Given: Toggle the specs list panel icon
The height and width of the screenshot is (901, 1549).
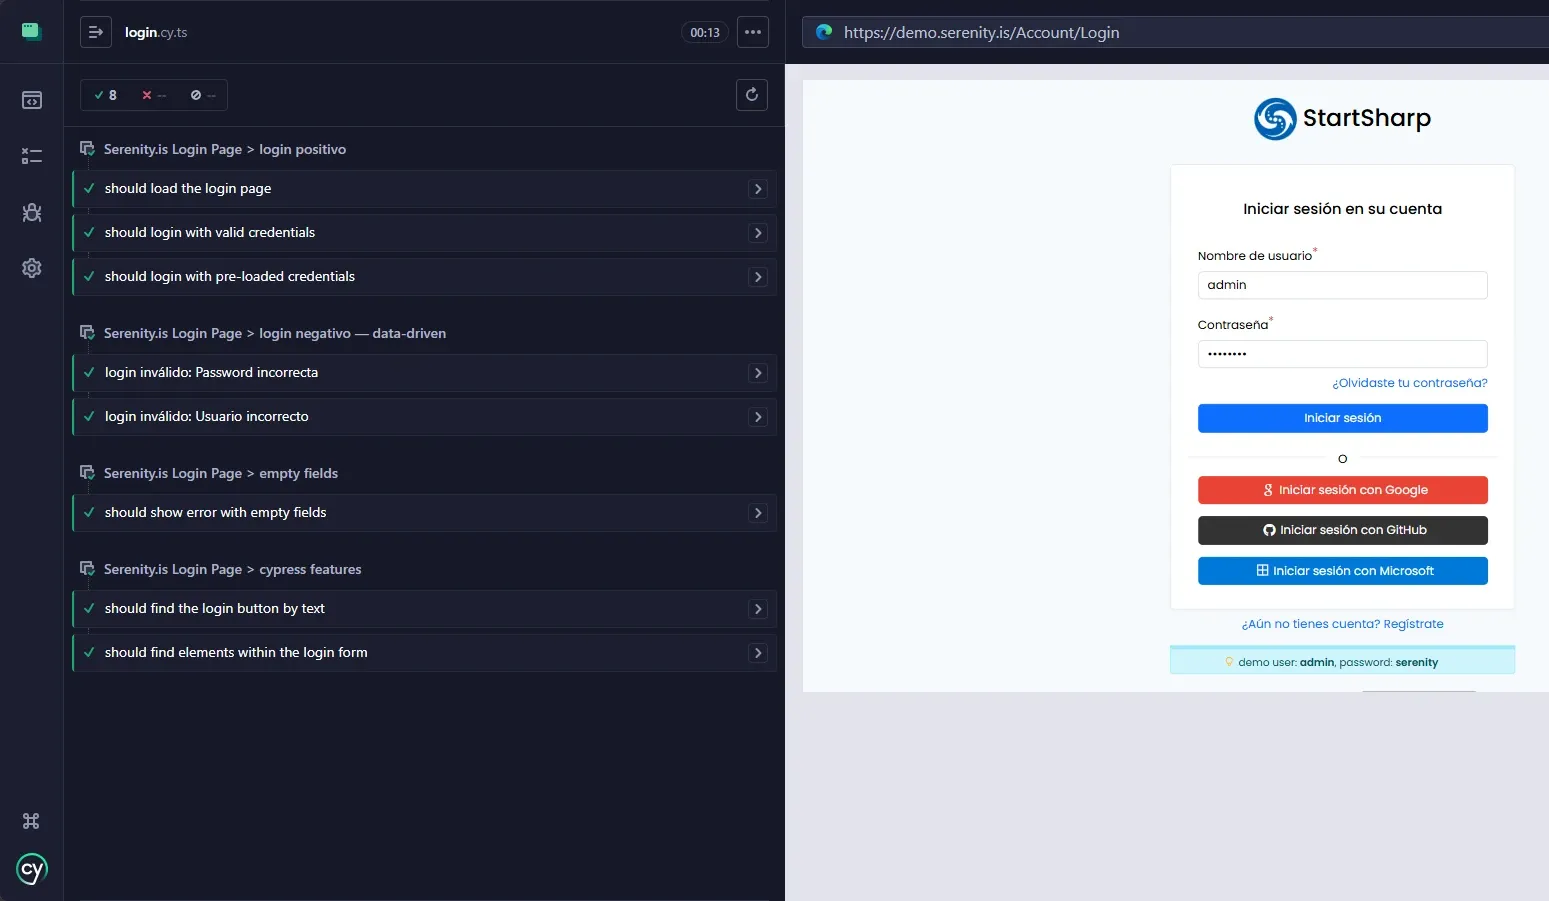Looking at the screenshot, I should click(x=96, y=32).
